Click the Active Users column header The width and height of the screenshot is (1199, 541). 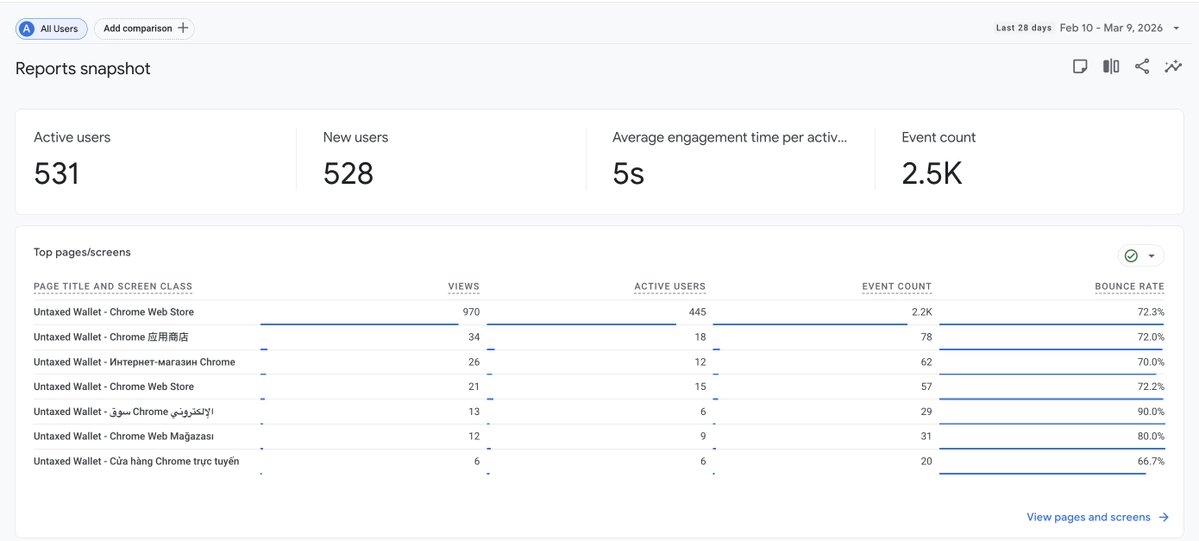(x=670, y=287)
